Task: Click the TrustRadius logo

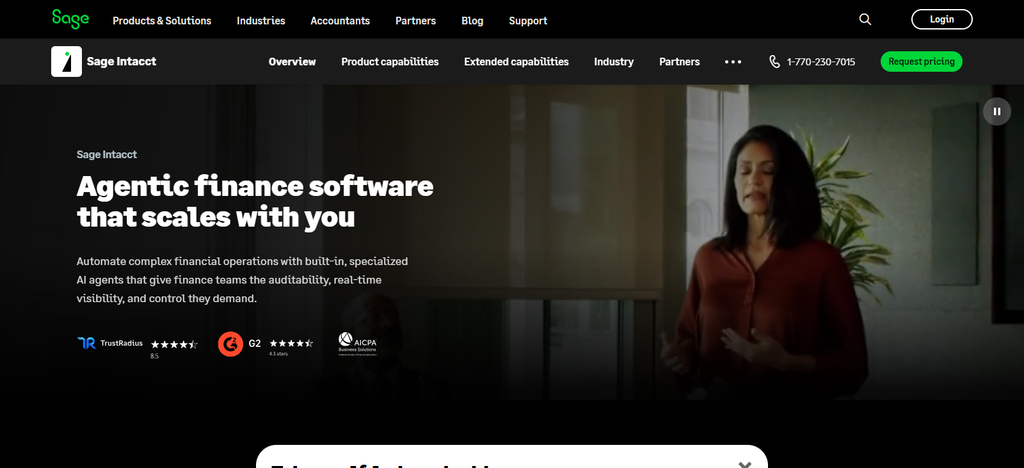Action: click(110, 343)
